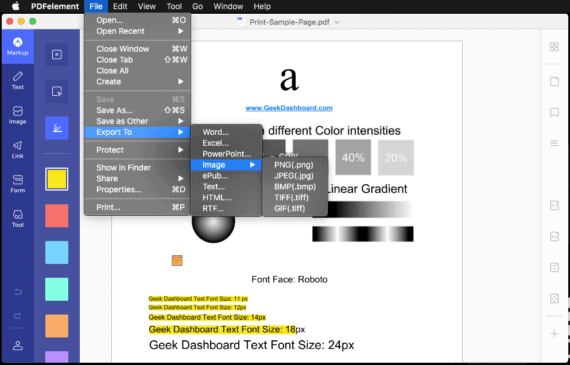
Task: Pick the yellow highlight color
Action: 57,179
